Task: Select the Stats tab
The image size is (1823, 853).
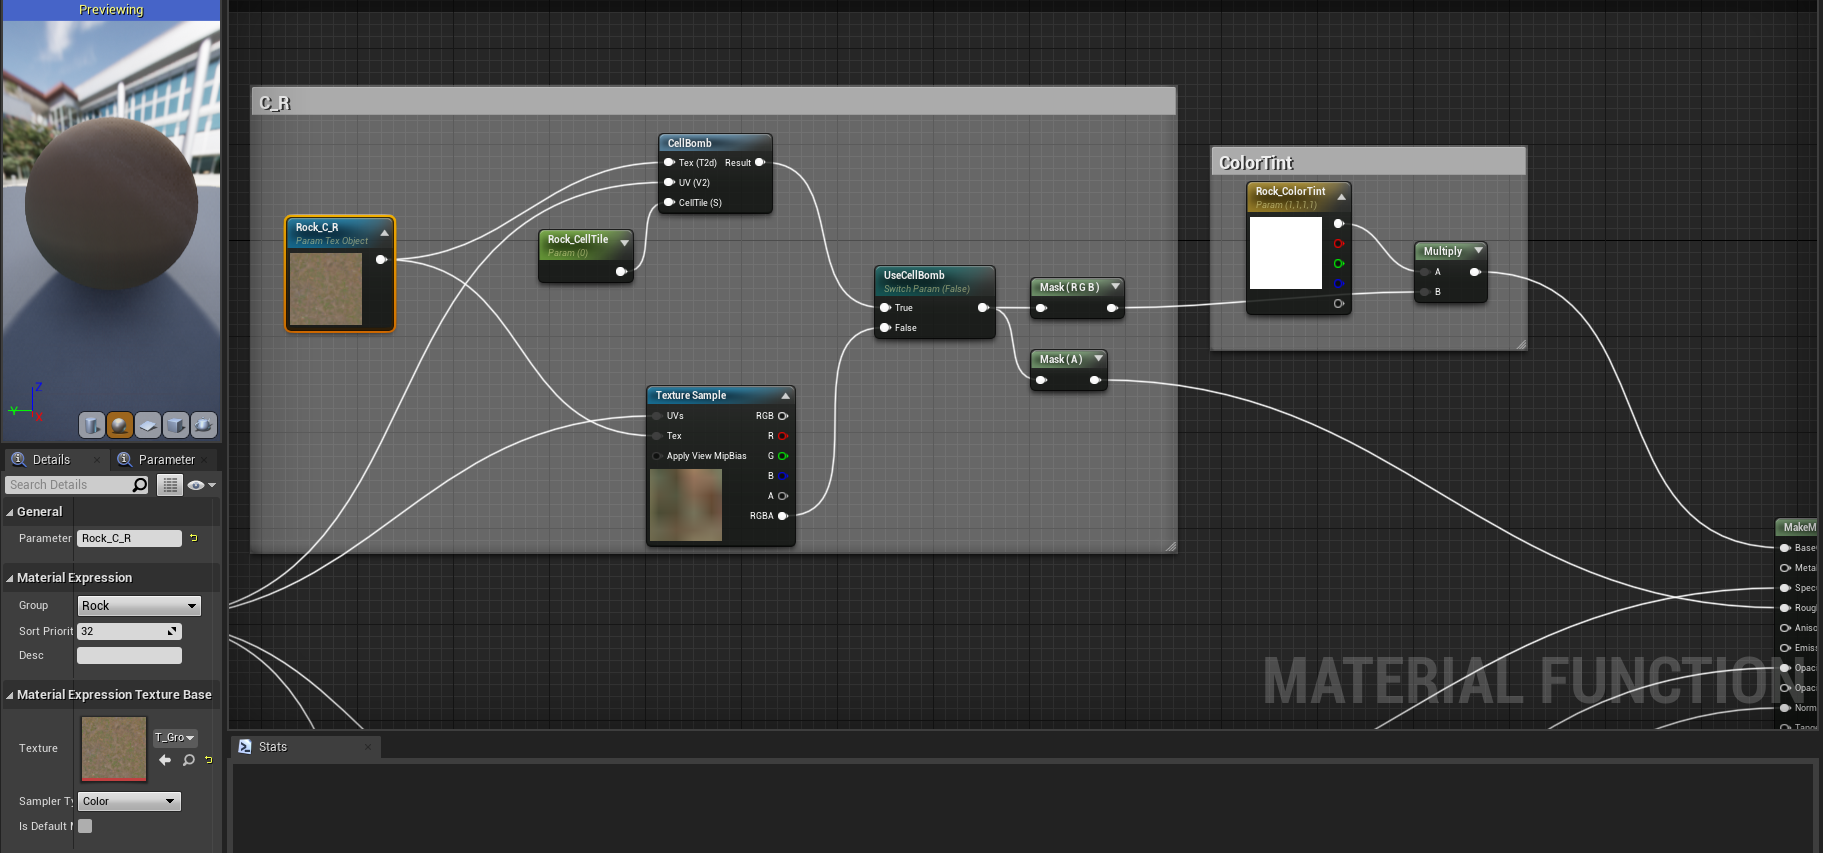Action: (x=272, y=747)
